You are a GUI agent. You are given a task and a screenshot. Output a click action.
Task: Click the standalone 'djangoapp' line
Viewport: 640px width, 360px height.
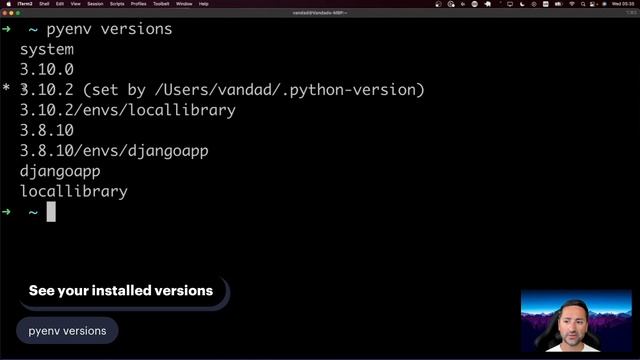[60, 171]
